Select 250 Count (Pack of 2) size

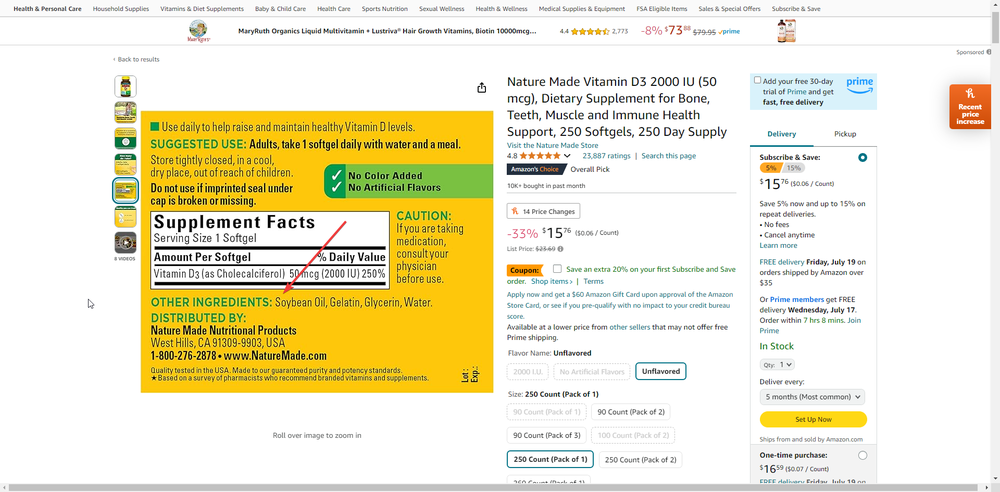pos(640,459)
